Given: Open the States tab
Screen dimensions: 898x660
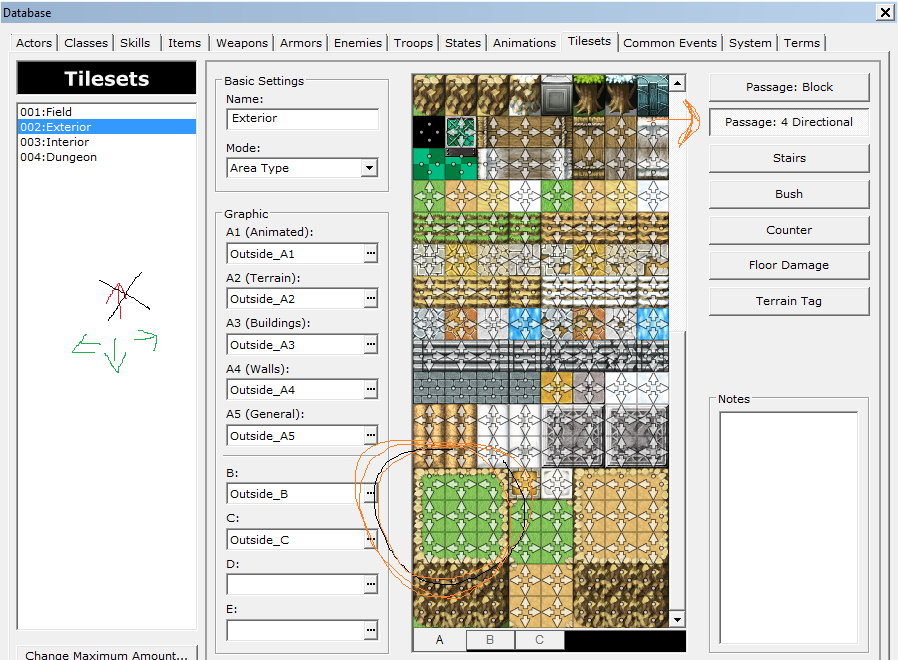Looking at the screenshot, I should (463, 43).
